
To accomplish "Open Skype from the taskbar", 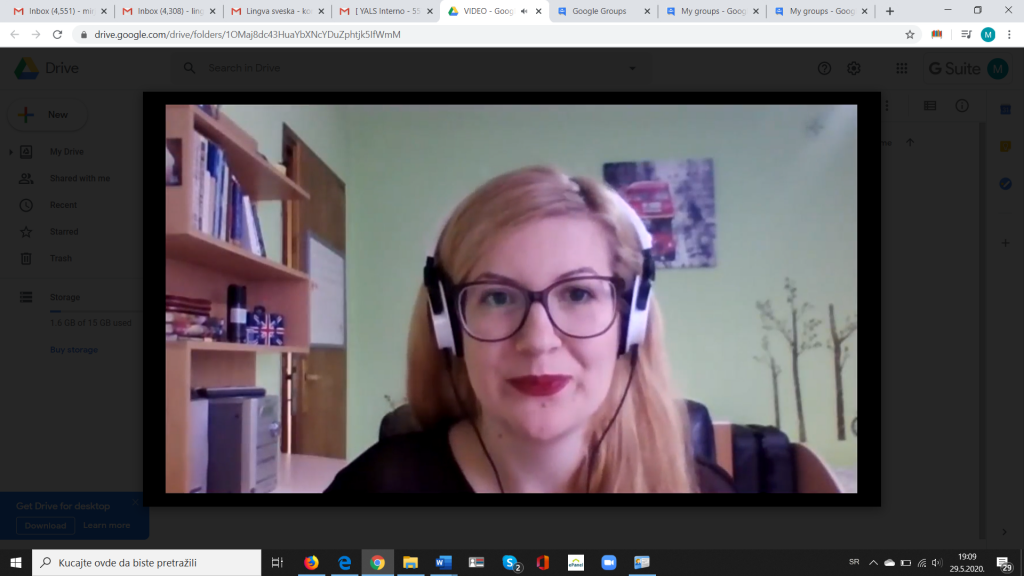I will [x=510, y=562].
